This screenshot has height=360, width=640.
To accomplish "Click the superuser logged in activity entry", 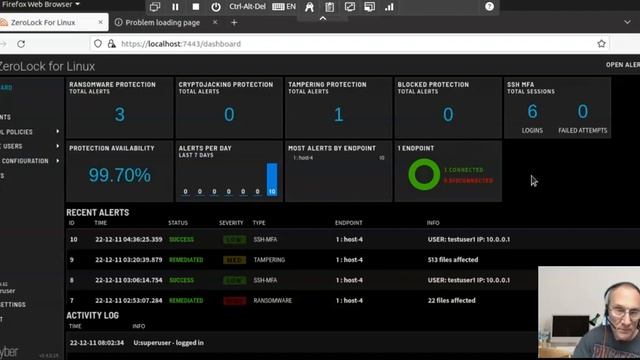I will pyautogui.click(x=302, y=343).
